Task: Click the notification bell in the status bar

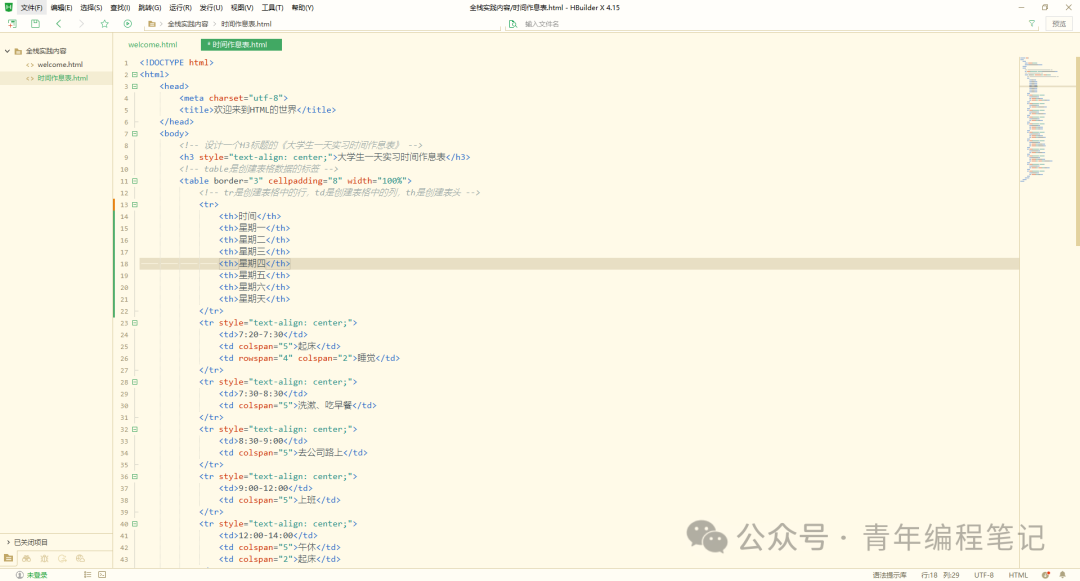Action: click(1063, 575)
